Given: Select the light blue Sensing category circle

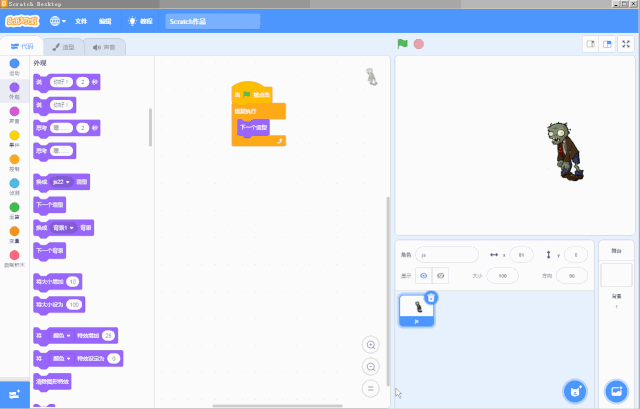Looking at the screenshot, I should pyautogui.click(x=14, y=183).
